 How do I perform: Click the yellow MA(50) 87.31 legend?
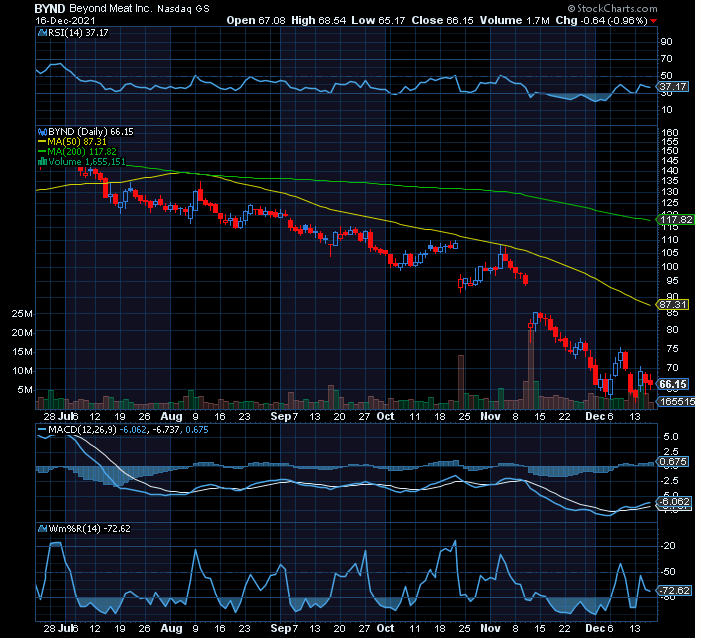72,142
